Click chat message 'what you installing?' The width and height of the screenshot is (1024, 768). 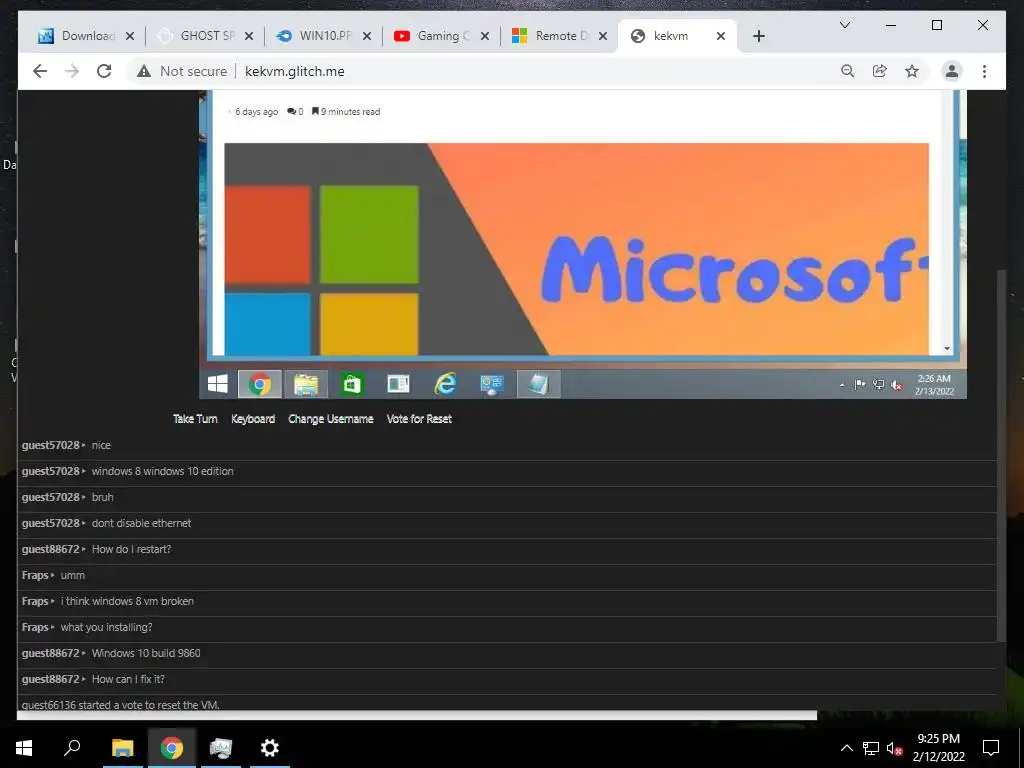point(106,627)
